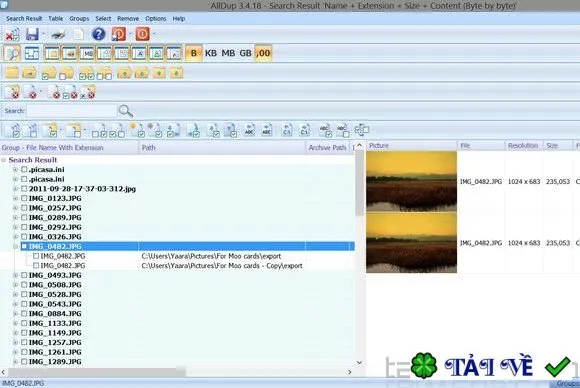Select the upper IMG_0482.JPG preview thumbnail
580x388 pixels.
(x=411, y=181)
